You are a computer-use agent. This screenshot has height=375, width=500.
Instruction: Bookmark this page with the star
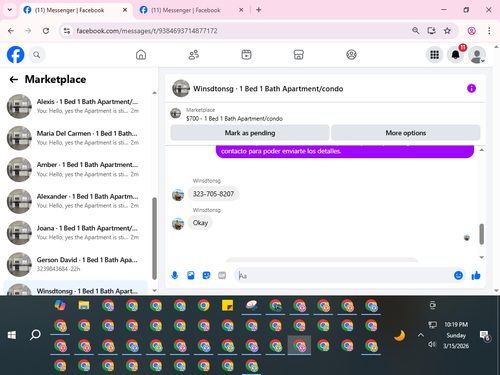point(447,31)
